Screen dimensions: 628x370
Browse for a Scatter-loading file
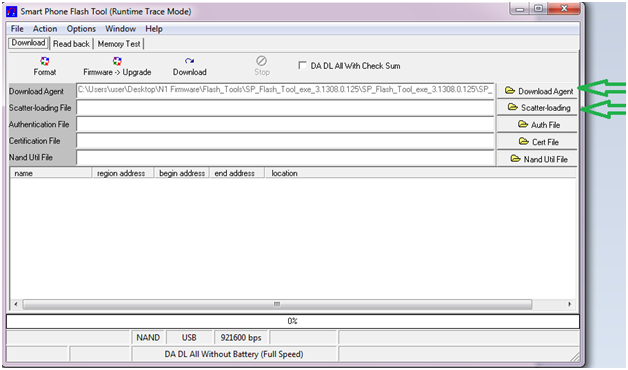pos(537,108)
